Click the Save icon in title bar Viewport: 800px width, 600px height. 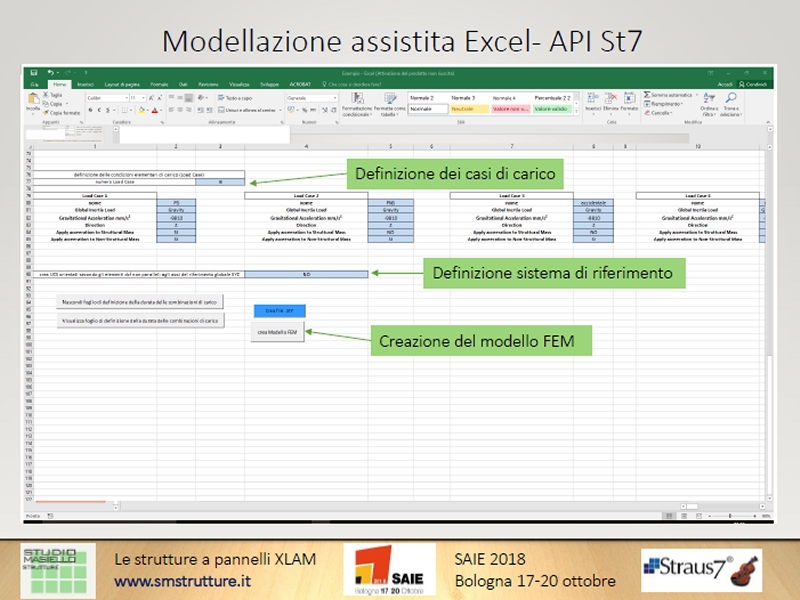pyautogui.click(x=33, y=73)
